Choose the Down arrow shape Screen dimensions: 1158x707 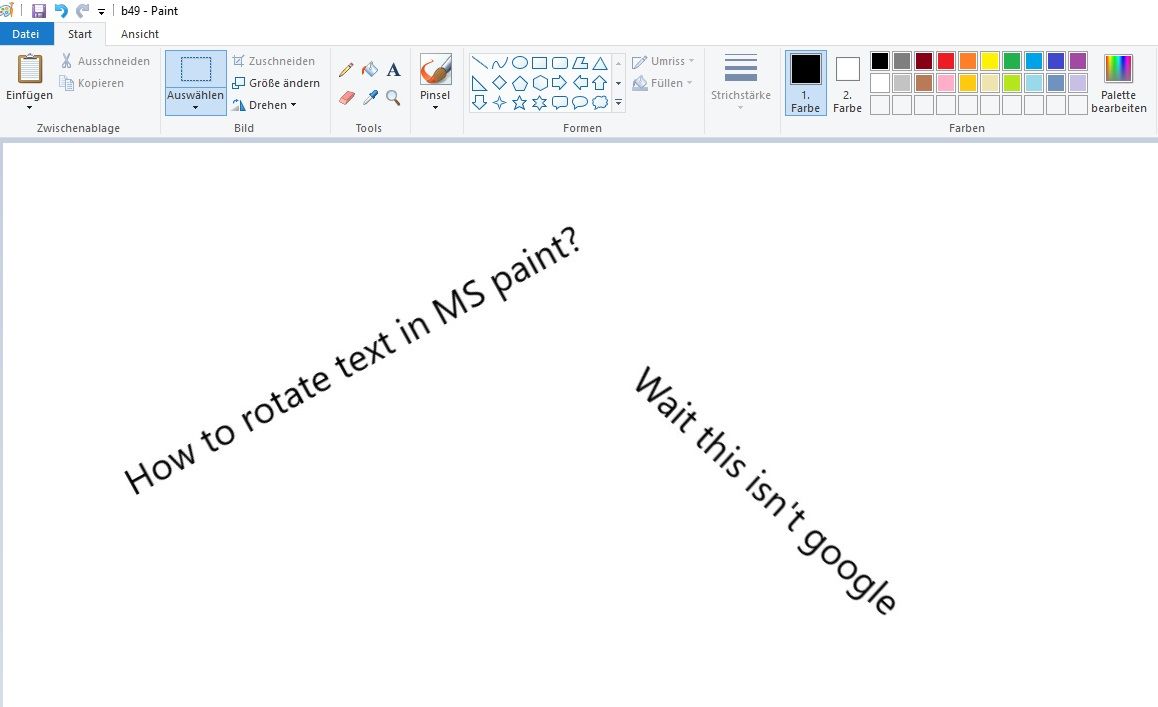pyautogui.click(x=479, y=102)
